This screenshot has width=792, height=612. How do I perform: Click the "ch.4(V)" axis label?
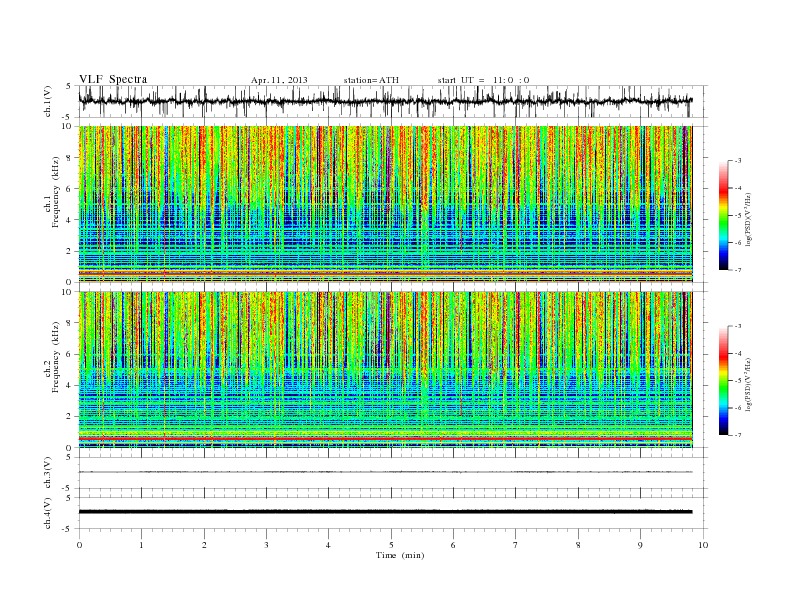48,513
